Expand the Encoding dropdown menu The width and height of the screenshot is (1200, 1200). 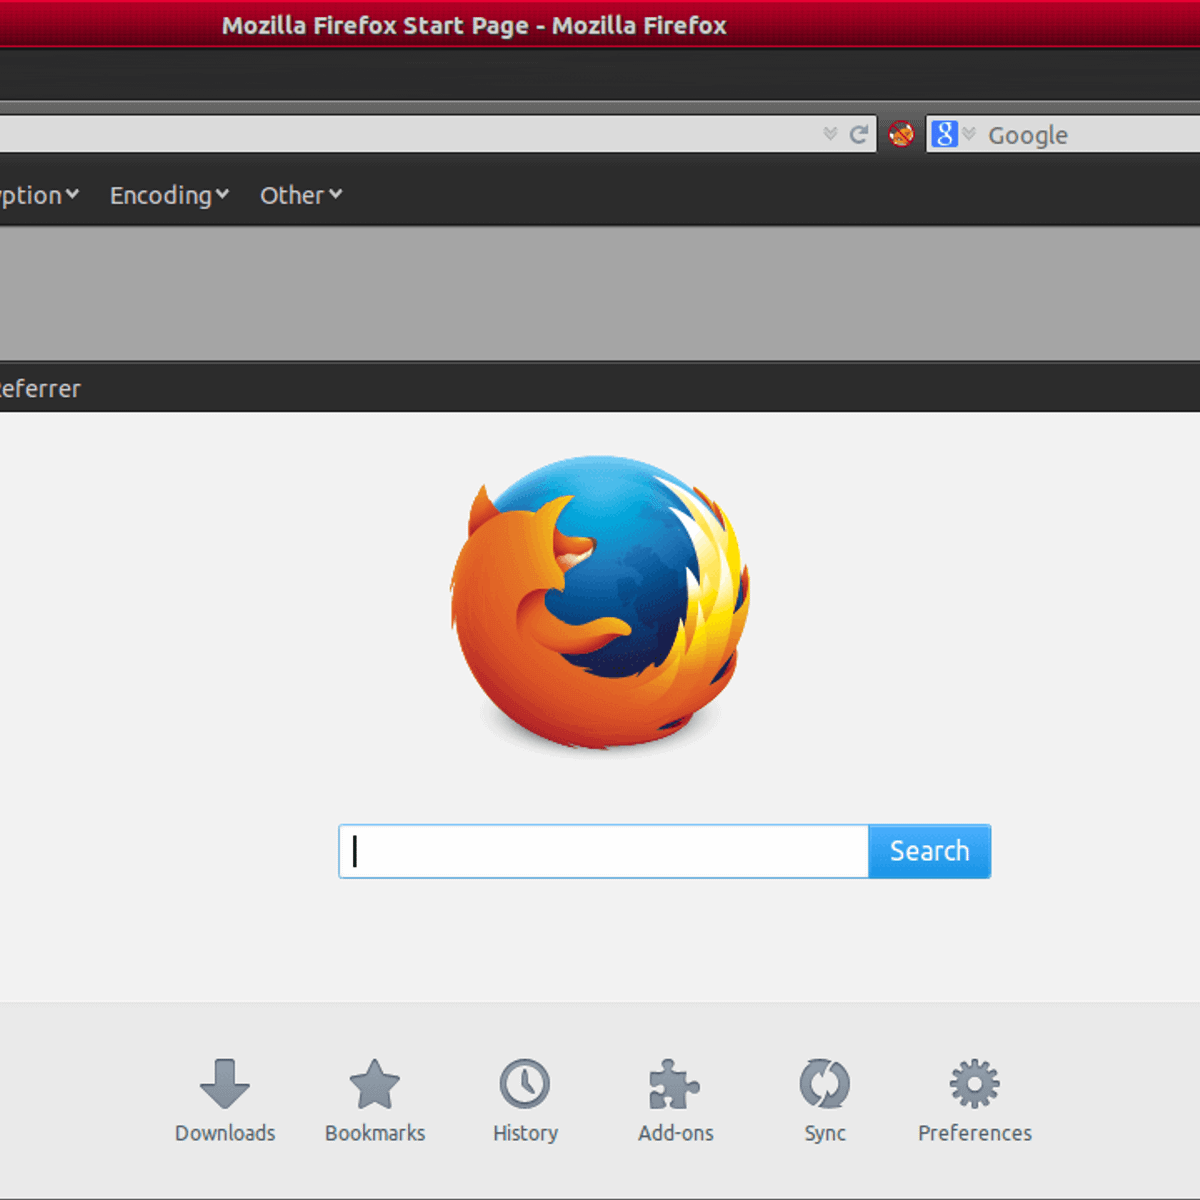point(169,195)
